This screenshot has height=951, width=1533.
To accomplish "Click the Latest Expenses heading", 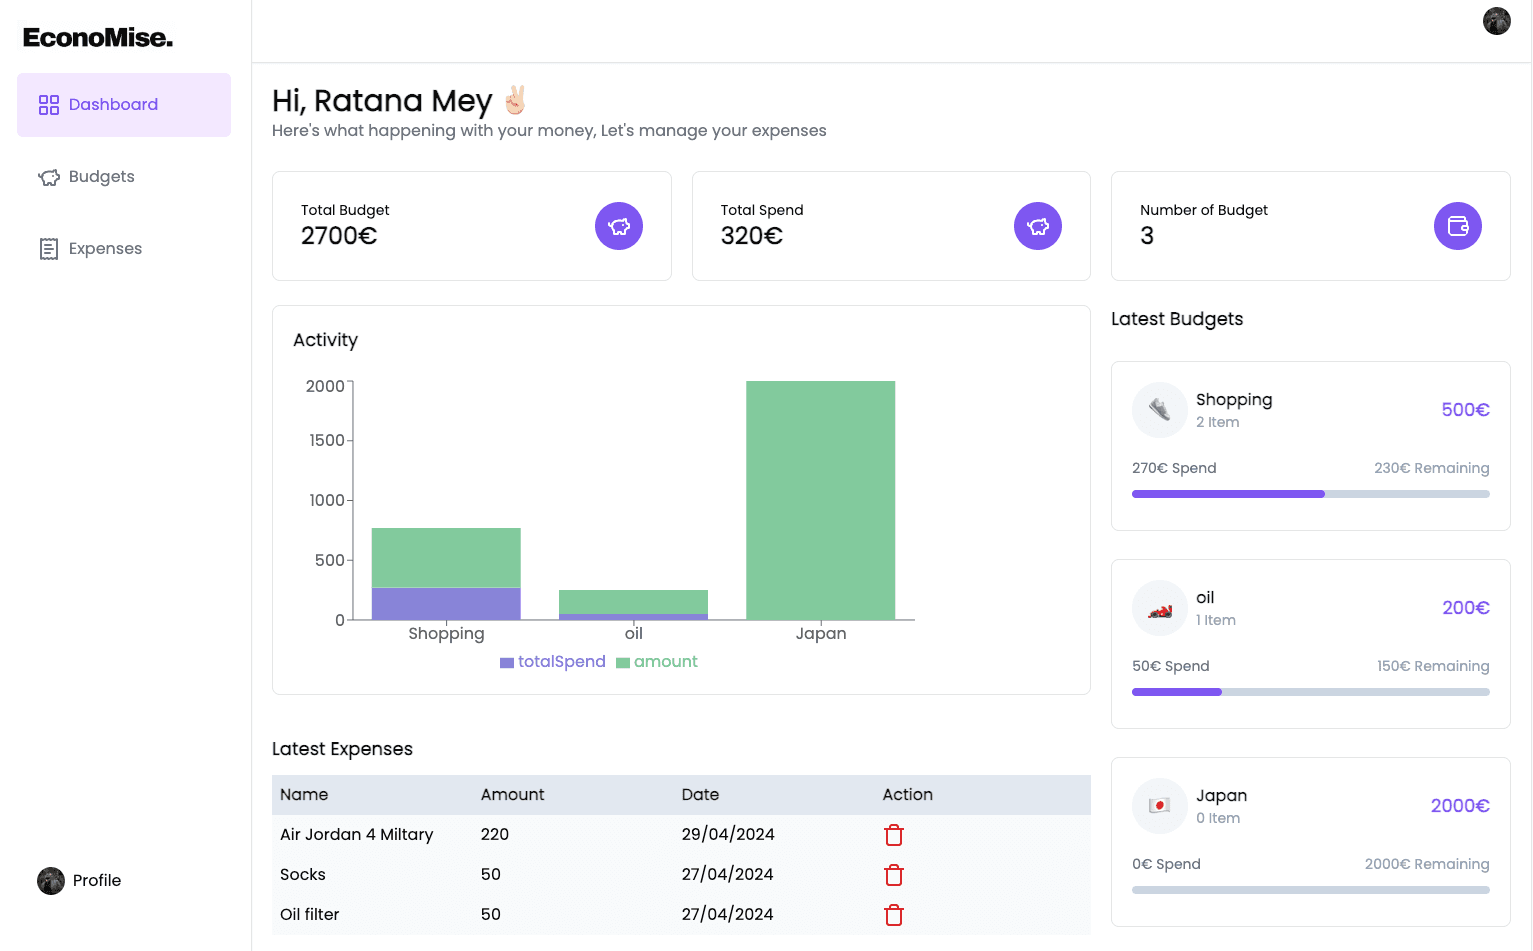I will (x=342, y=749).
